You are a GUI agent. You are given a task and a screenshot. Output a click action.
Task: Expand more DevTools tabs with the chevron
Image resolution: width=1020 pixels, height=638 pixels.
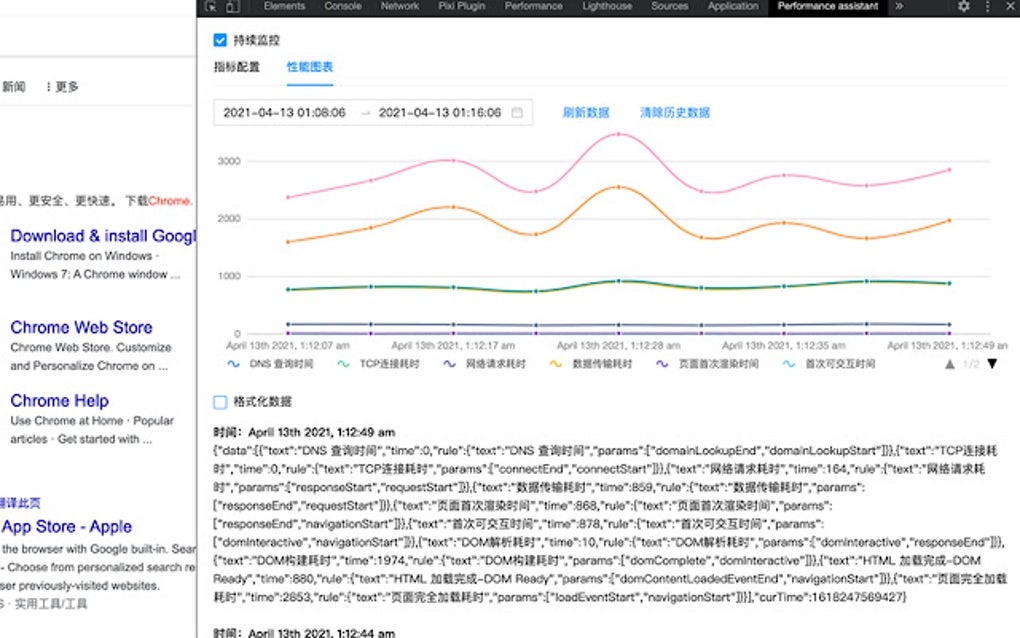click(x=899, y=6)
